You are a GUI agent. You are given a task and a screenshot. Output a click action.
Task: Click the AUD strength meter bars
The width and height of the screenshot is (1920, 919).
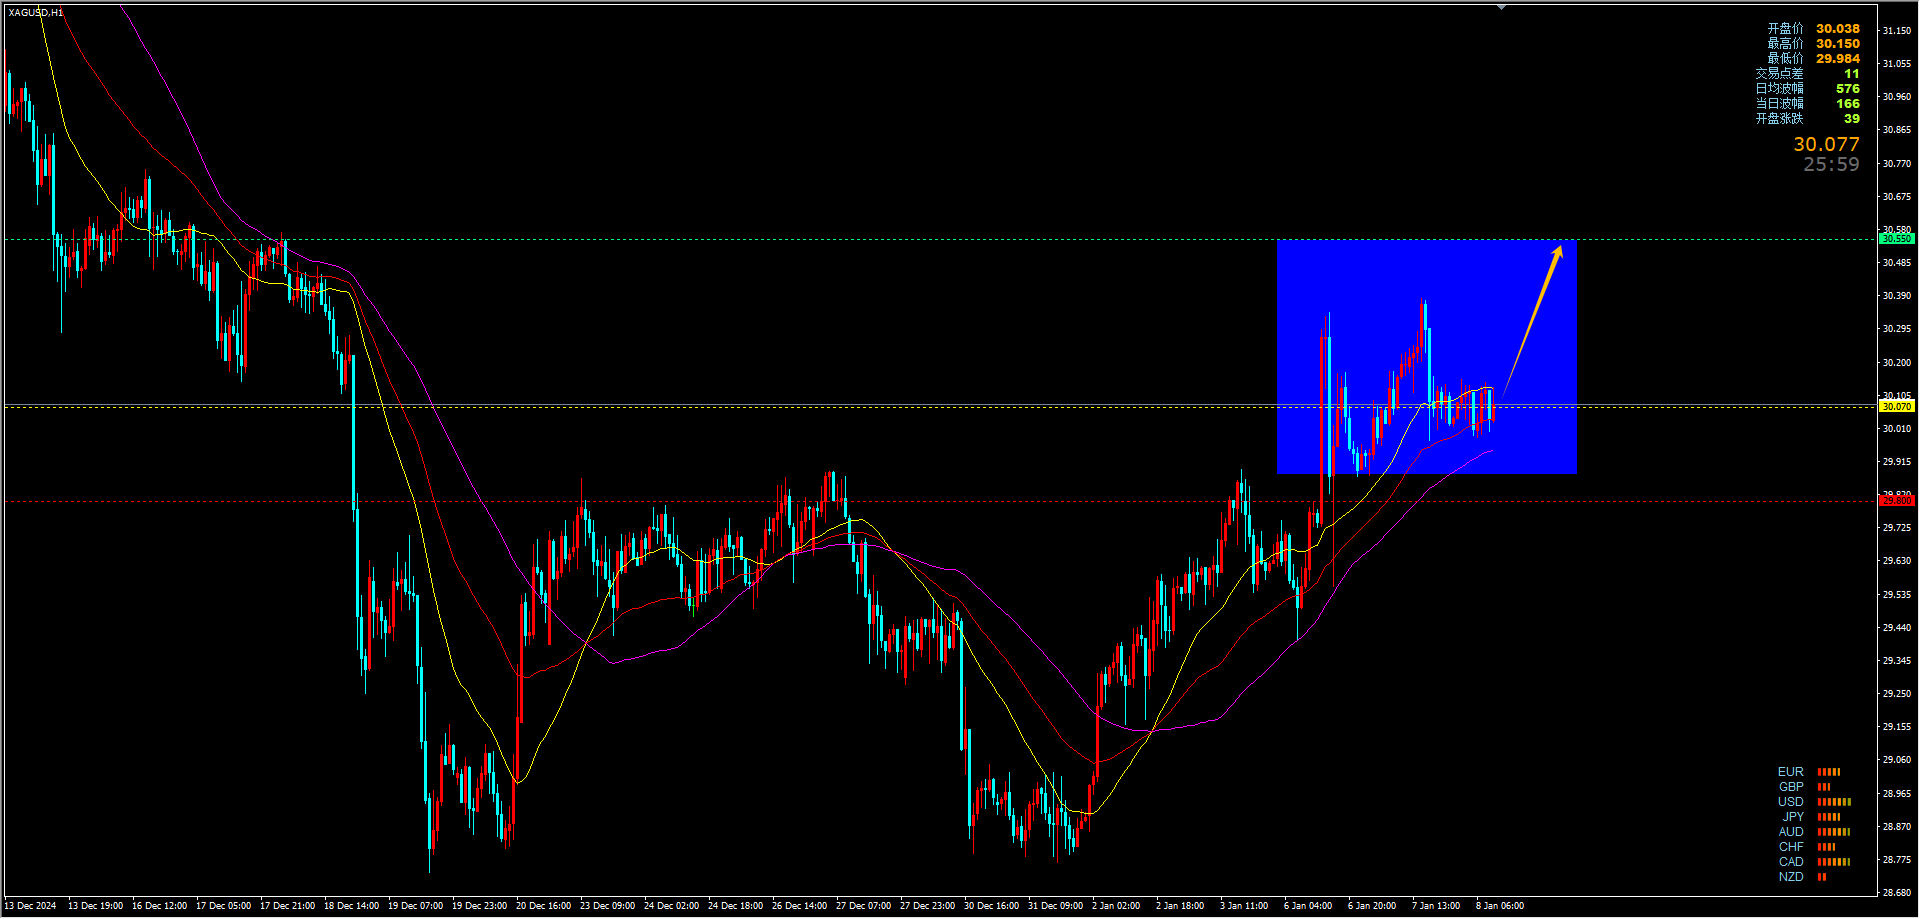point(1834,832)
